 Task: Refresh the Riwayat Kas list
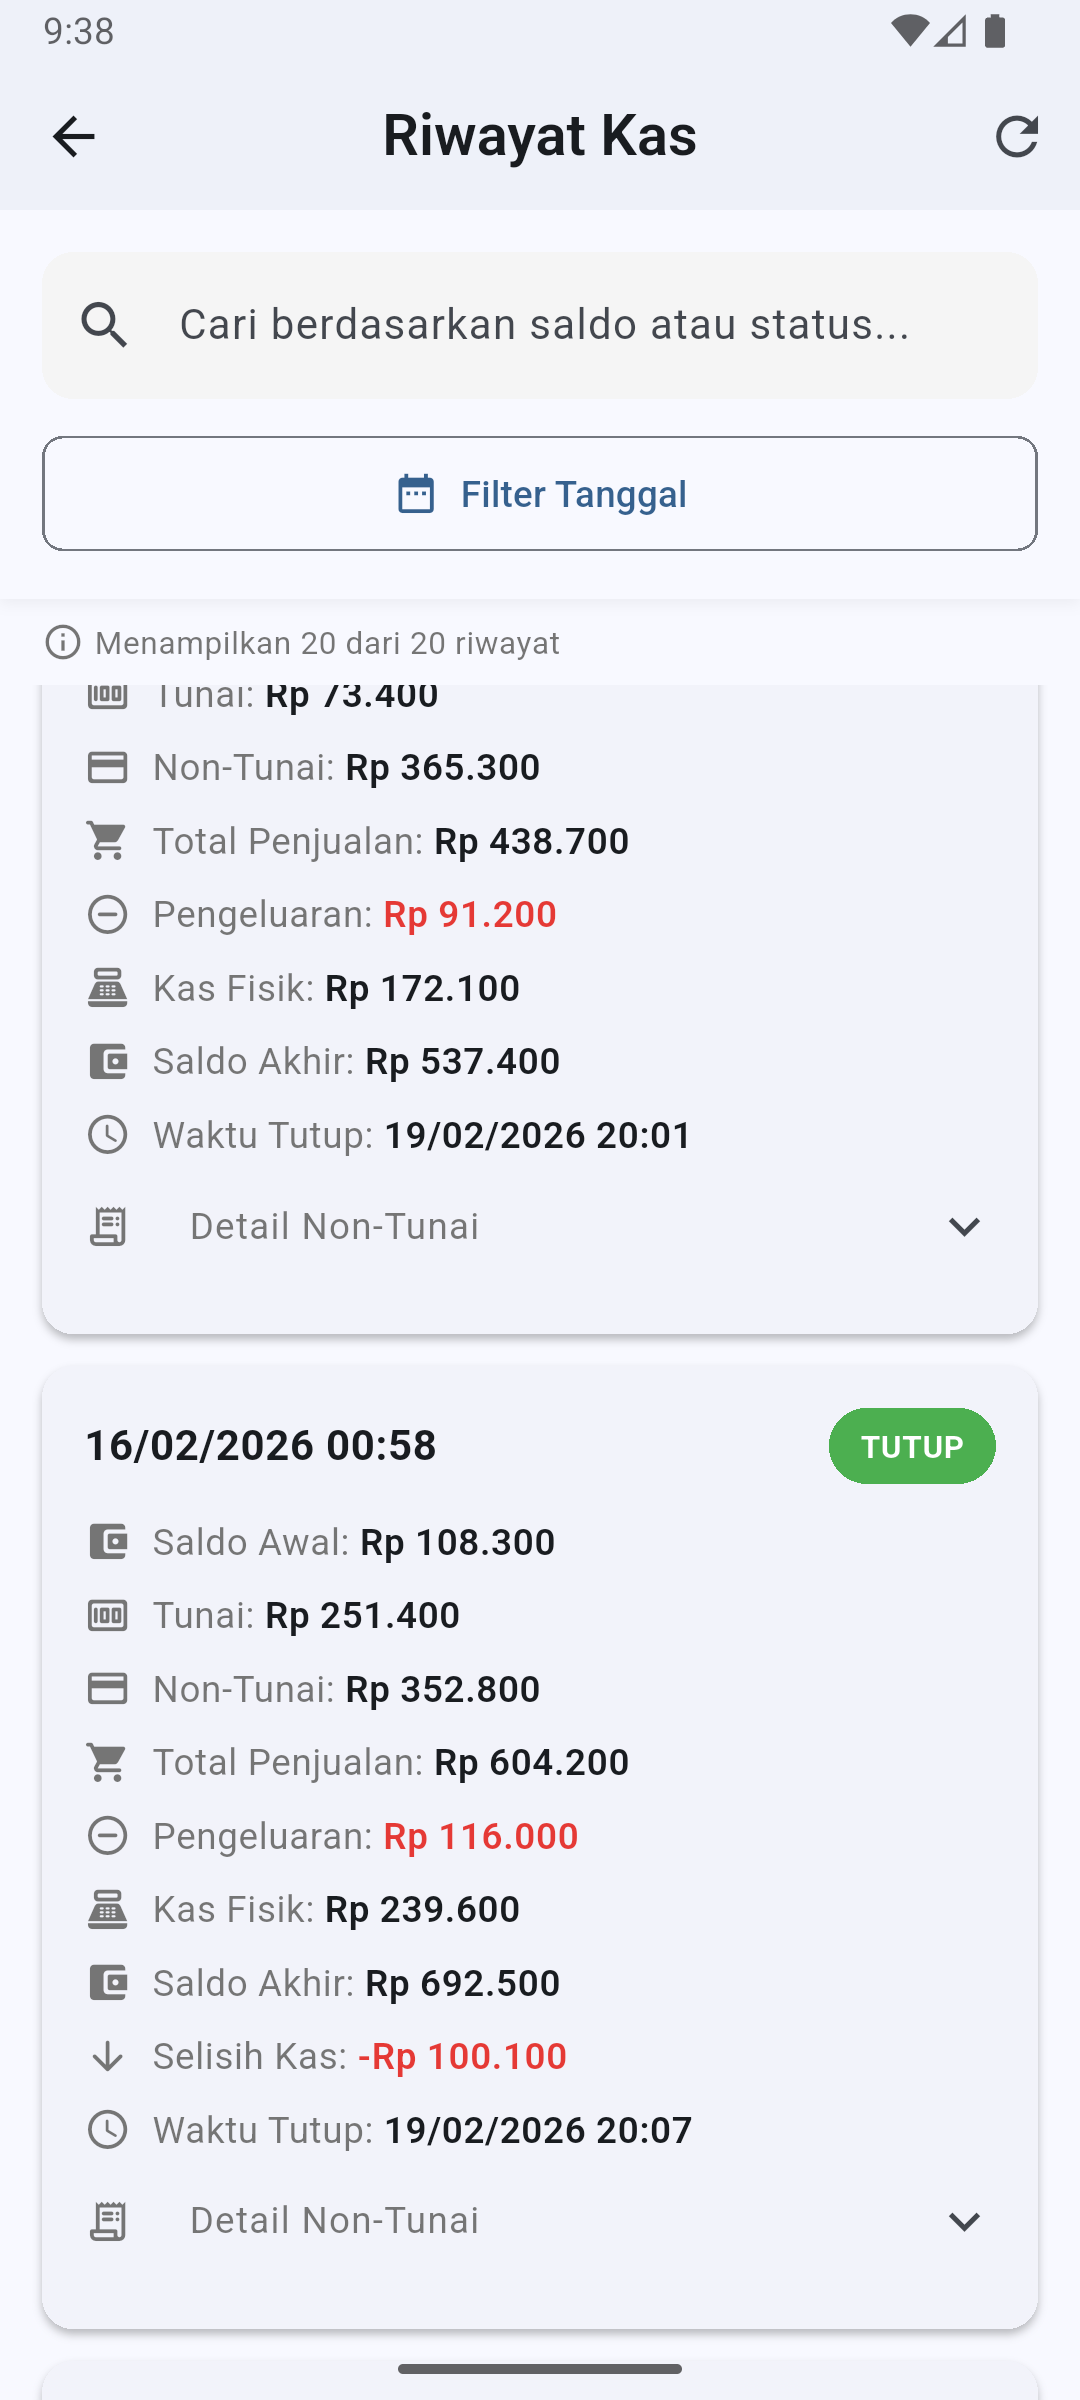1017,136
